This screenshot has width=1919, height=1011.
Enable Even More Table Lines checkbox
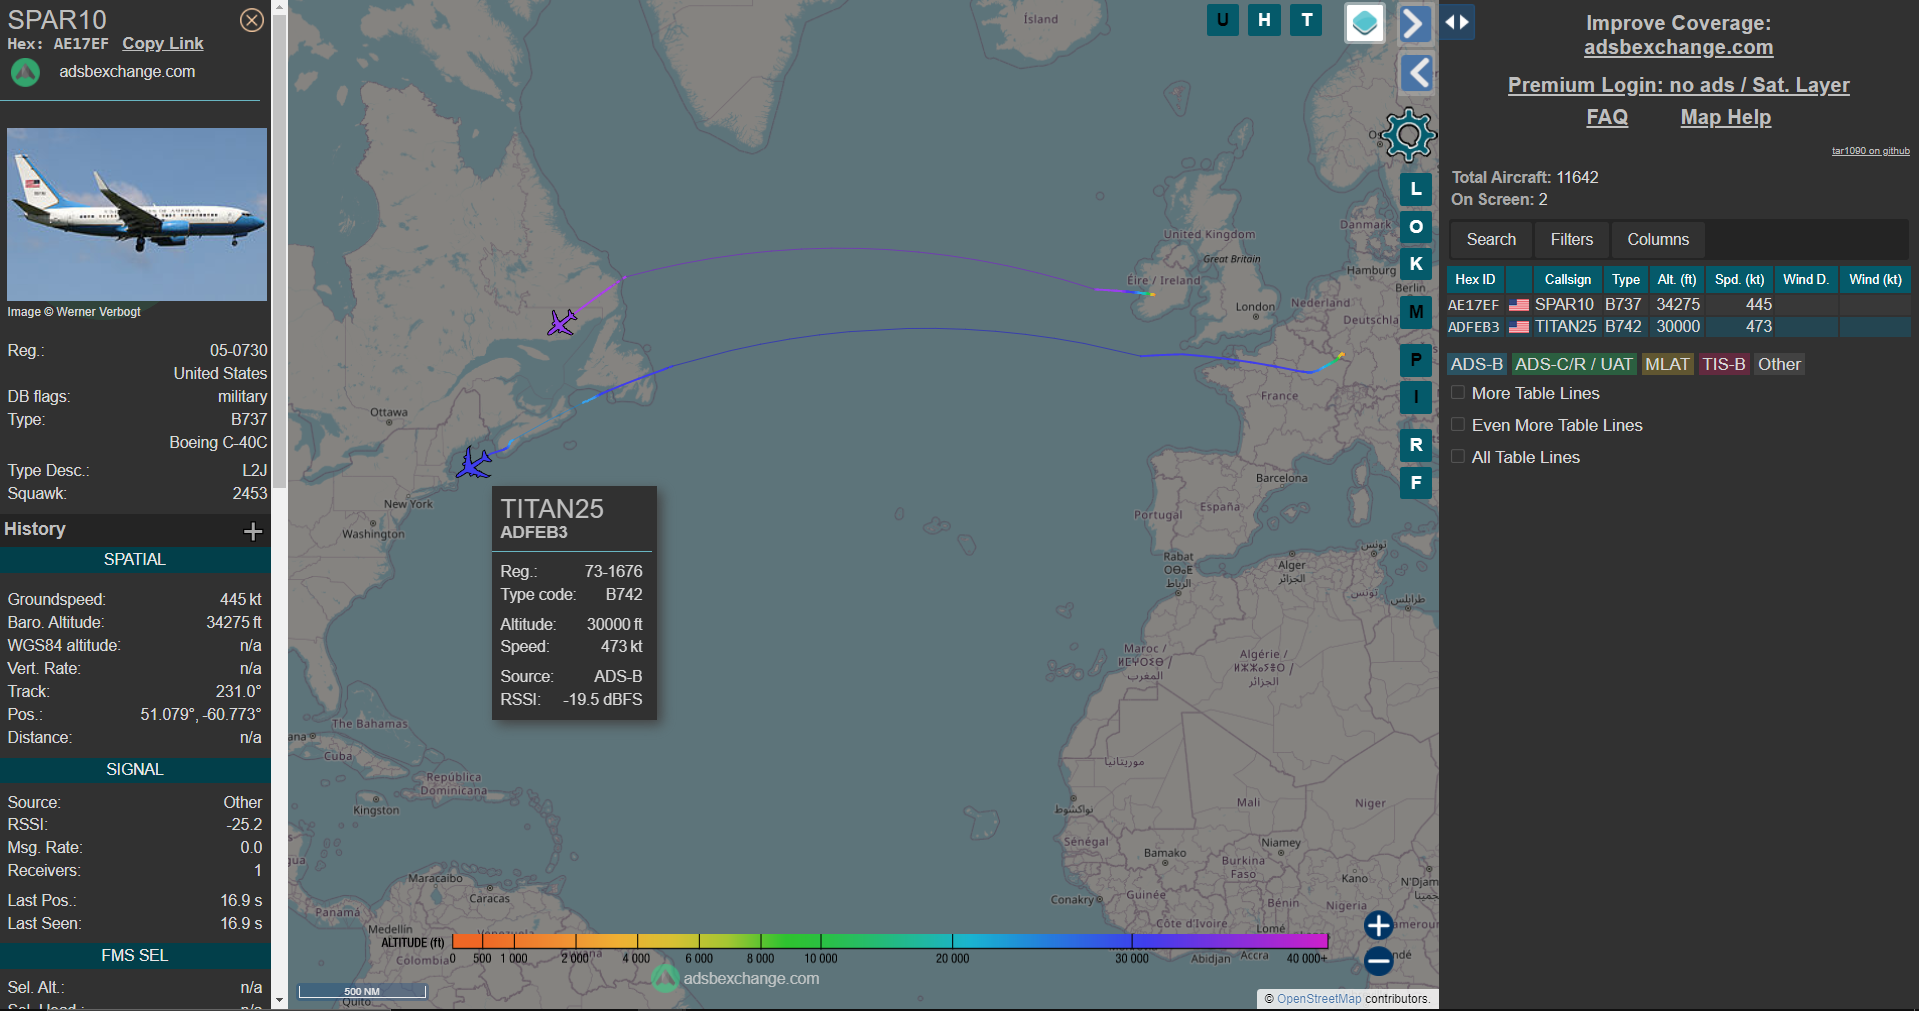pos(1458,425)
